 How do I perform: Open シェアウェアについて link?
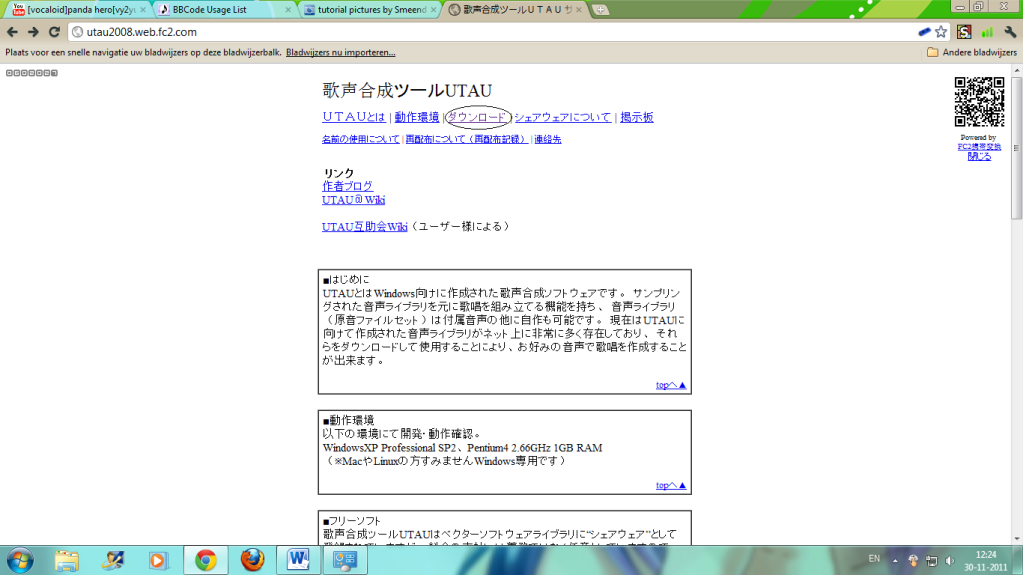(562, 117)
